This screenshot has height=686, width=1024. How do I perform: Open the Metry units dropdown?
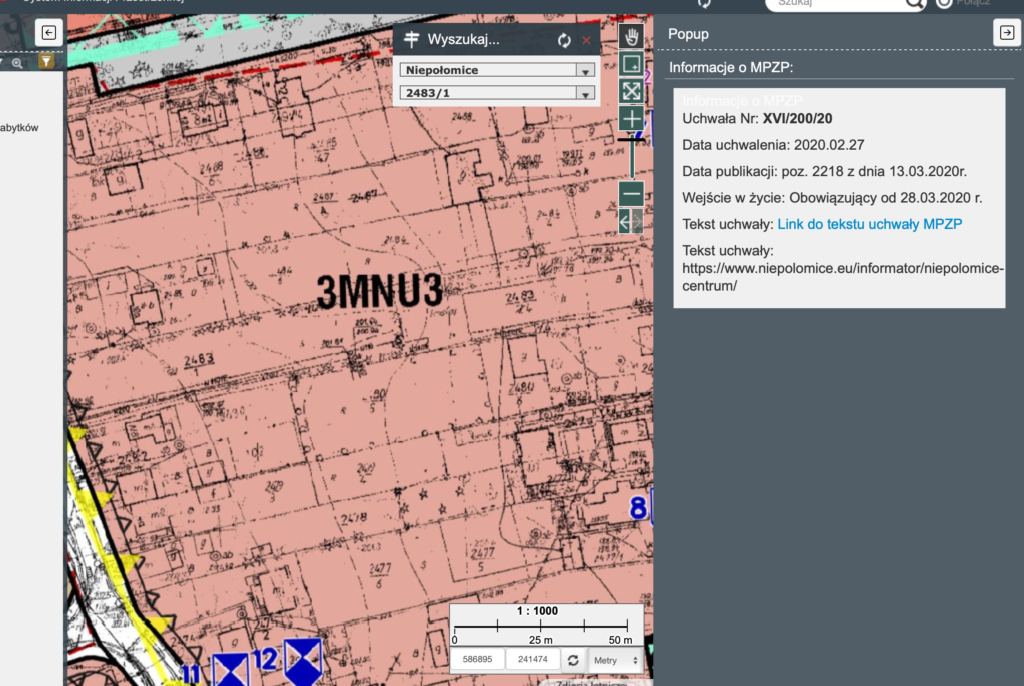pyautogui.click(x=615, y=660)
